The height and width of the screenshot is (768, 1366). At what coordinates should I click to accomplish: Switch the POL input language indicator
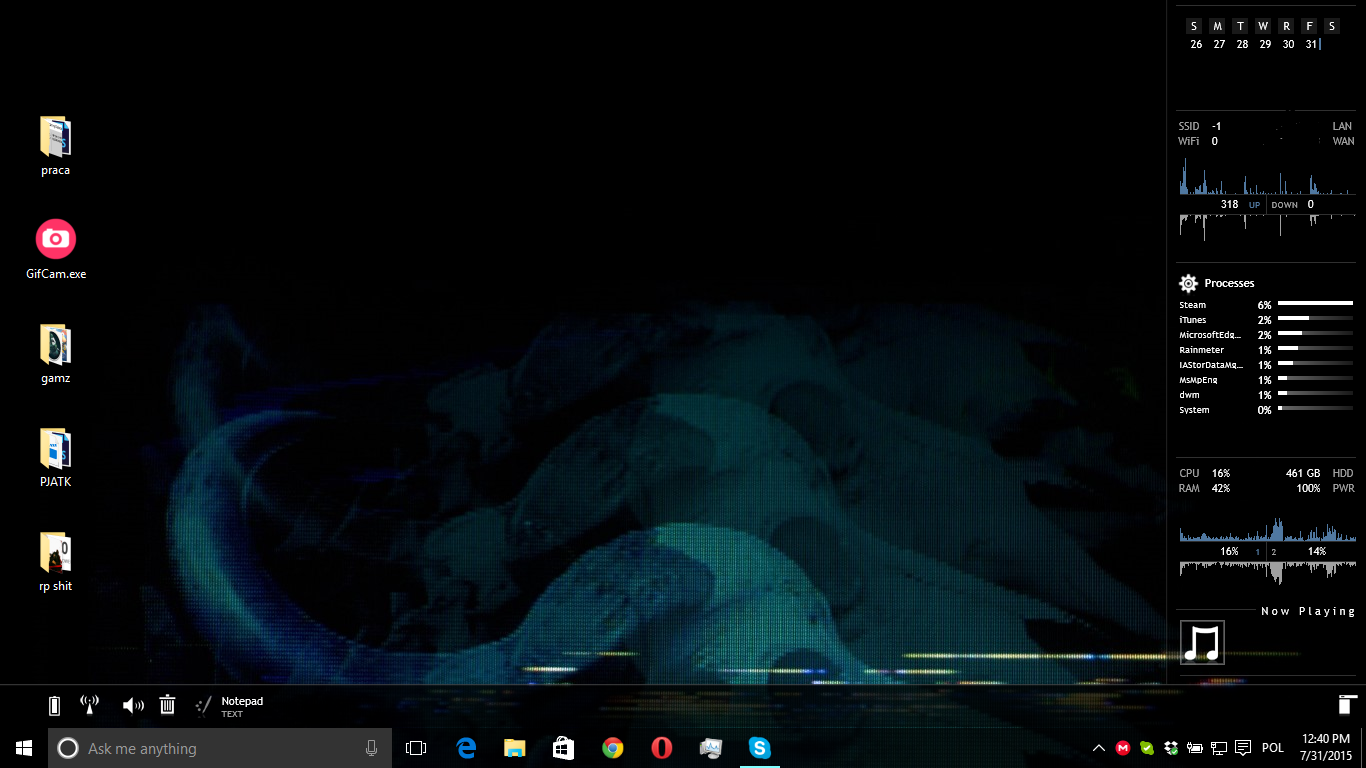[1273, 748]
